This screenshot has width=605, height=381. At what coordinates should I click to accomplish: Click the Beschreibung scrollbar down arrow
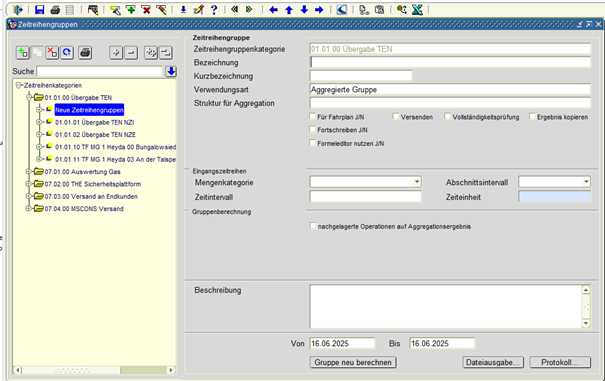(x=586, y=323)
